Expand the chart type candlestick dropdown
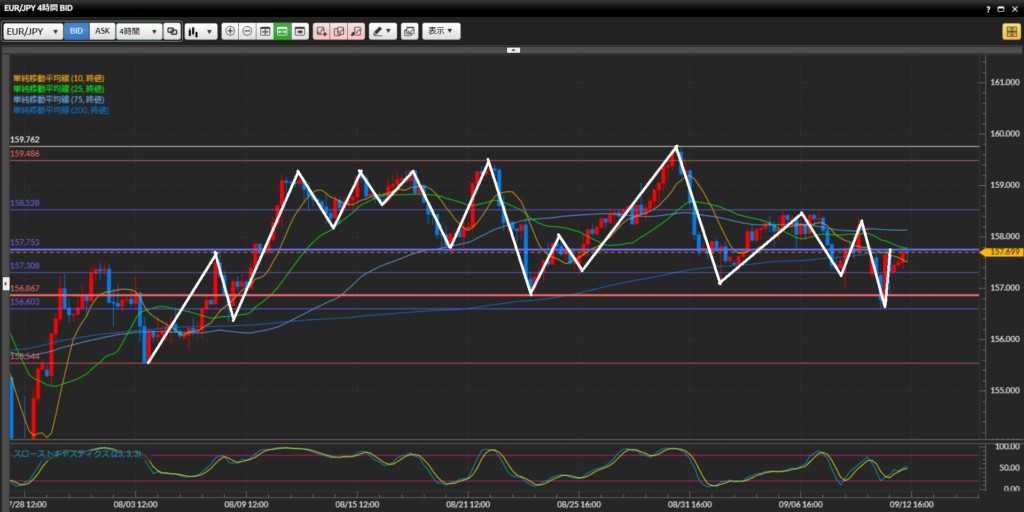This screenshot has height=512, width=1024. (200, 31)
